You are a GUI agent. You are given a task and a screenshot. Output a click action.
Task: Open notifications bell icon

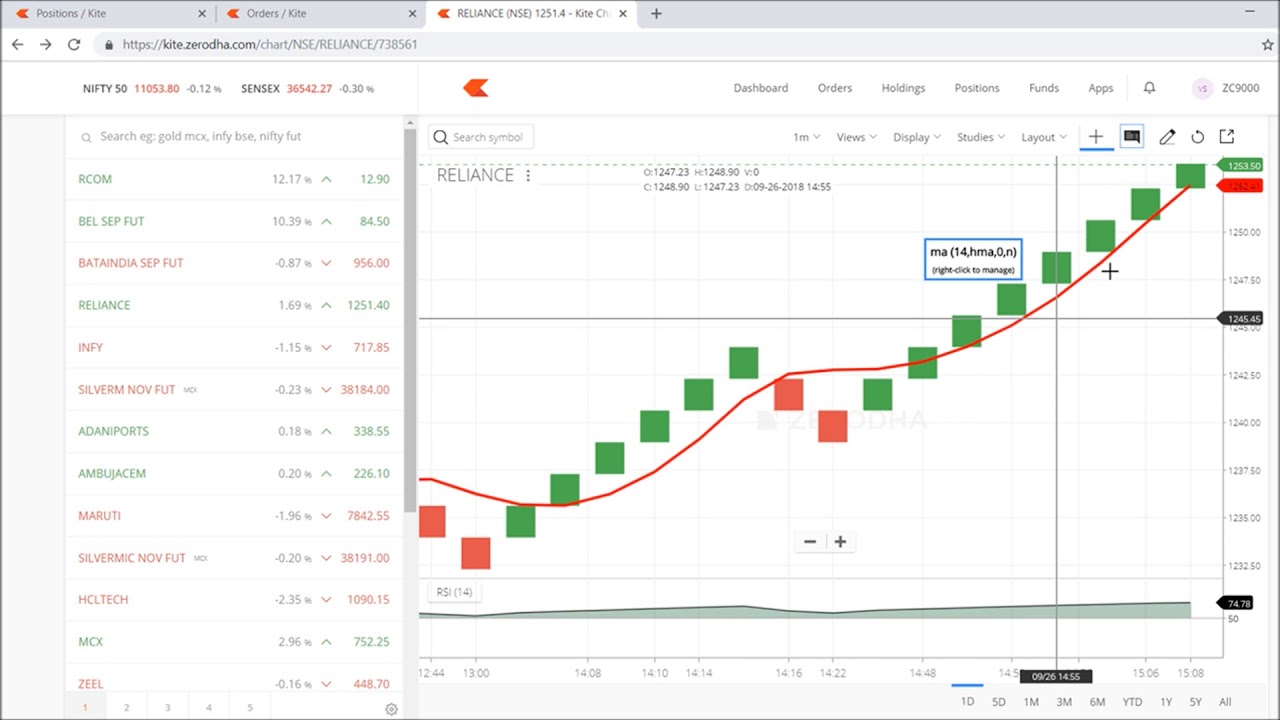(x=1149, y=88)
